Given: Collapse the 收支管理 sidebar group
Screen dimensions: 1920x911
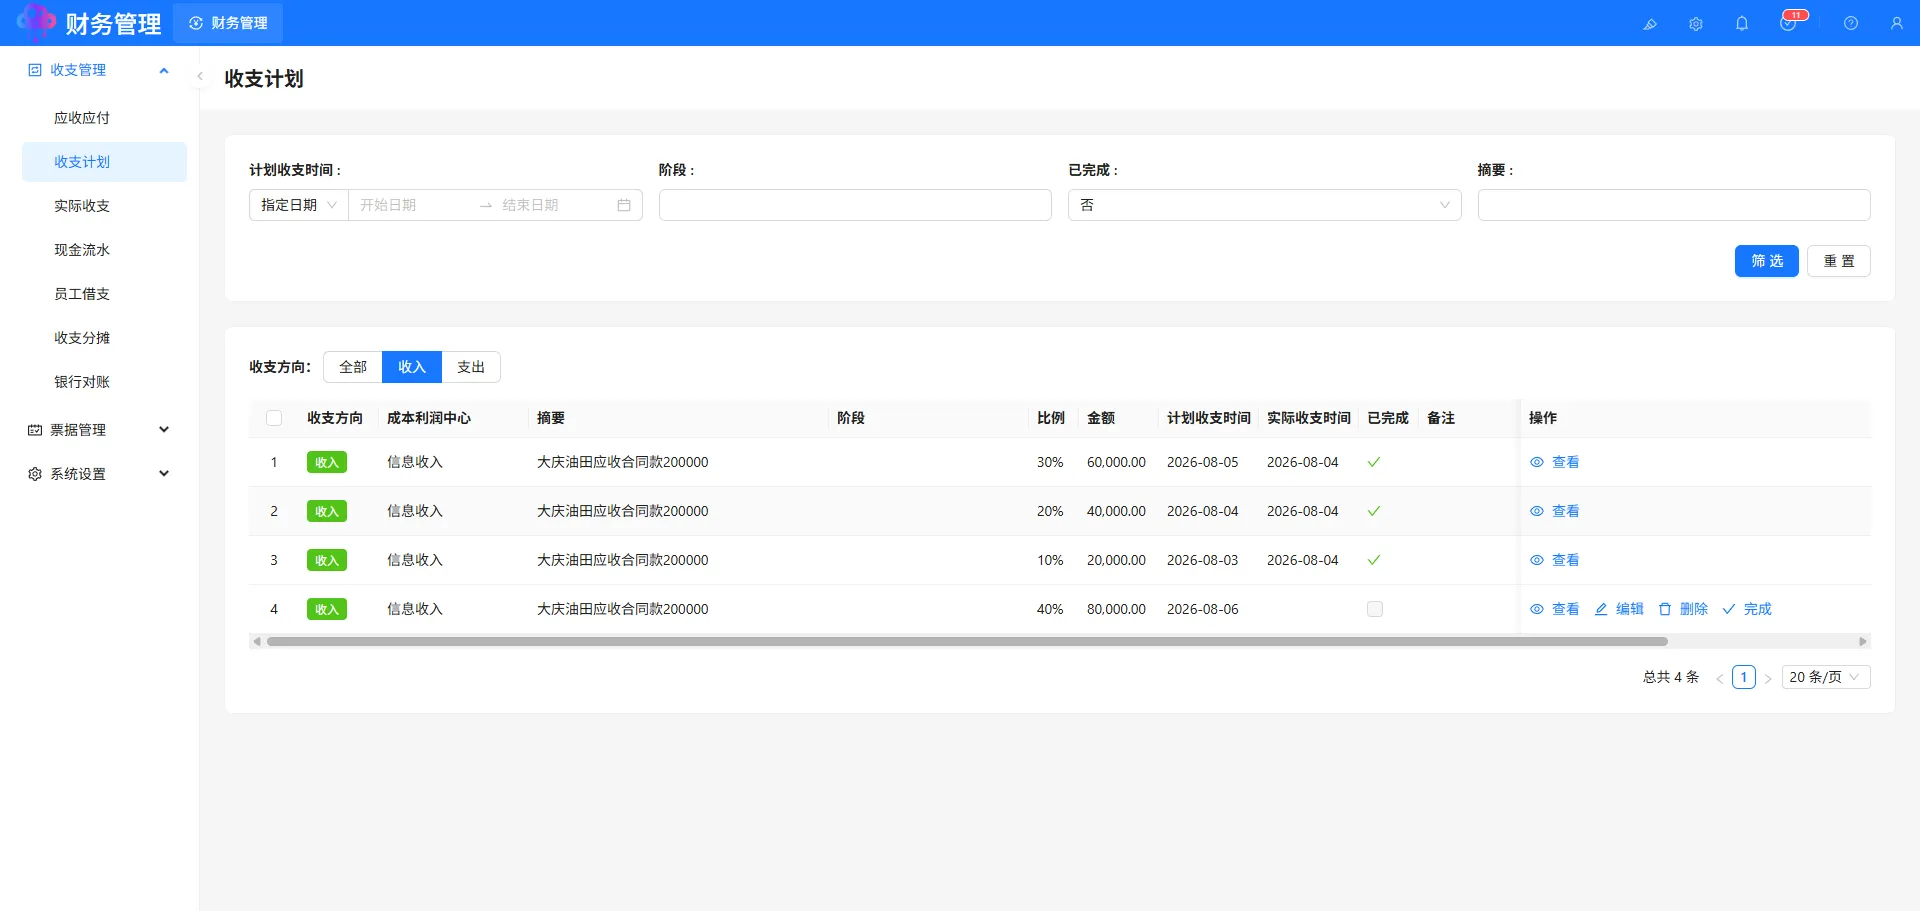Looking at the screenshot, I should 164,70.
